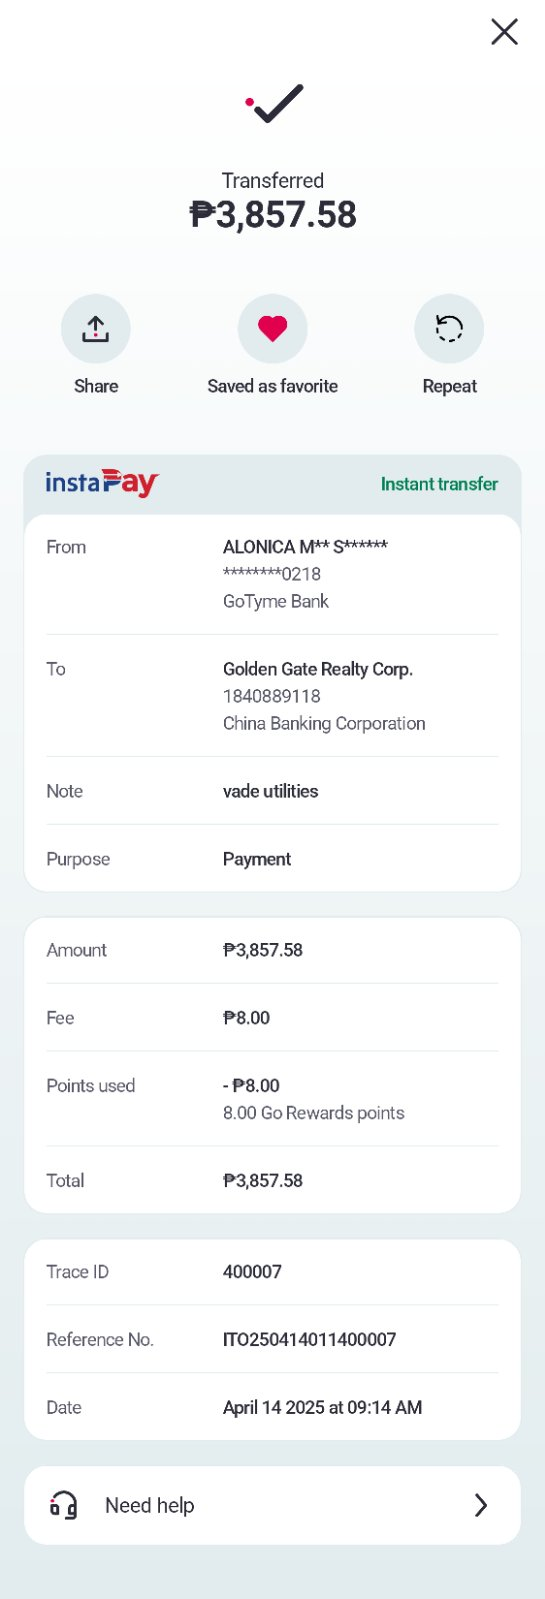Click the date April 14 2025 value
The image size is (545, 1599).
(x=322, y=1407)
